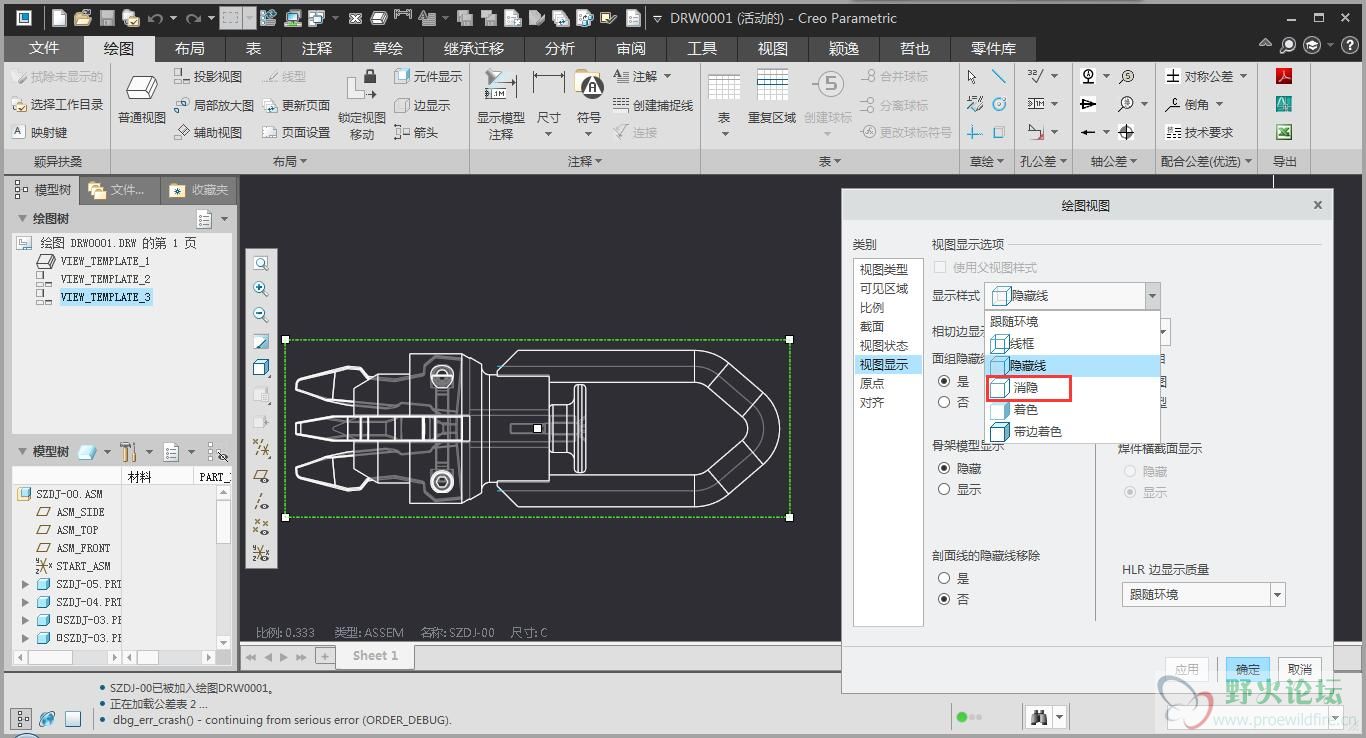Image resolution: width=1366 pixels, height=738 pixels.
Task: Select the 局部放大图 detail view tool
Action: (x=213, y=105)
